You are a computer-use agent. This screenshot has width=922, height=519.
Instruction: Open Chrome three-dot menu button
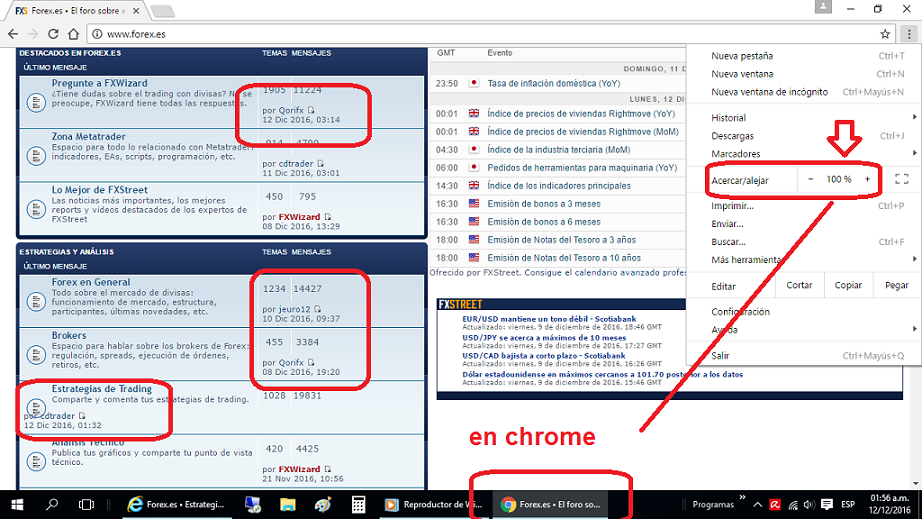(x=907, y=34)
